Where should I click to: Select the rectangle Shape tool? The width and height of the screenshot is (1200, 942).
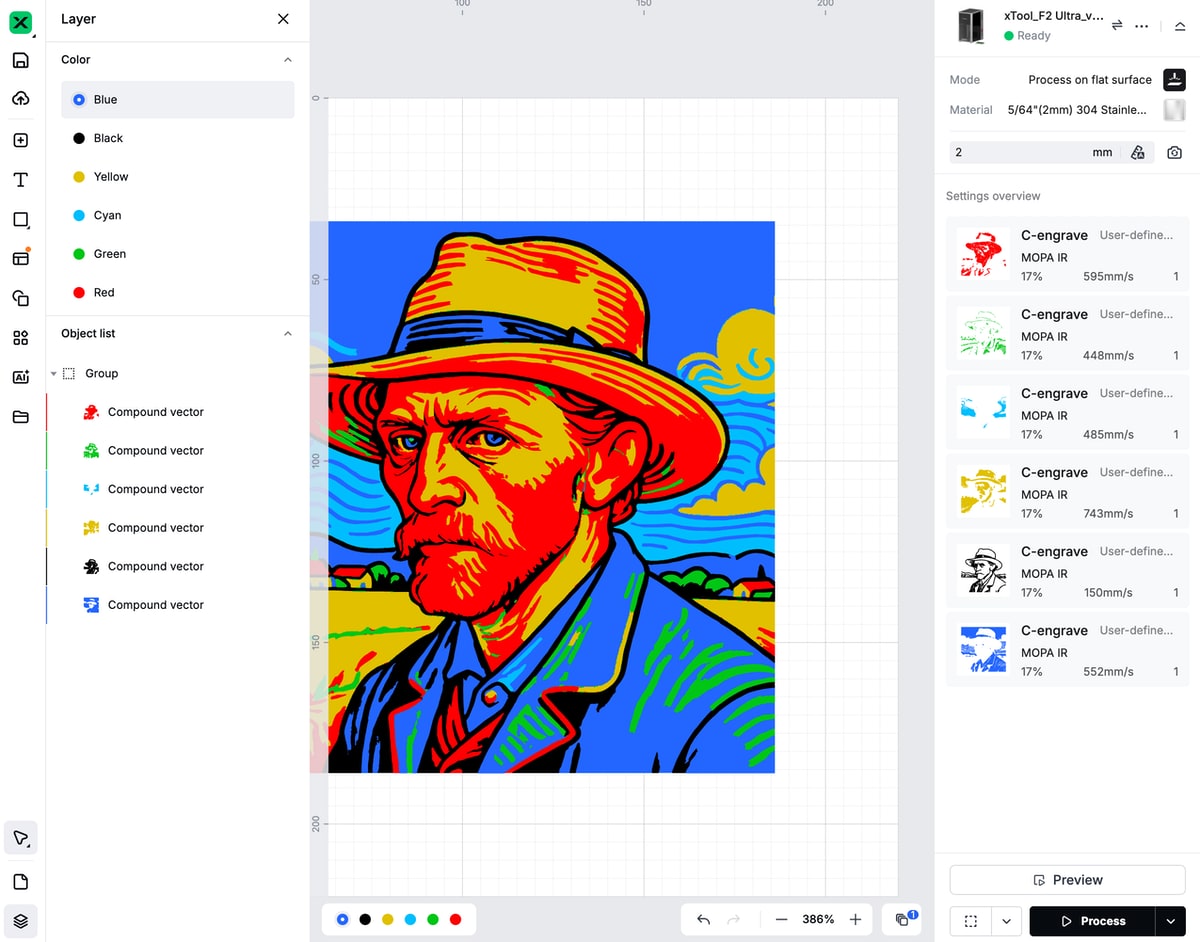coord(20,220)
